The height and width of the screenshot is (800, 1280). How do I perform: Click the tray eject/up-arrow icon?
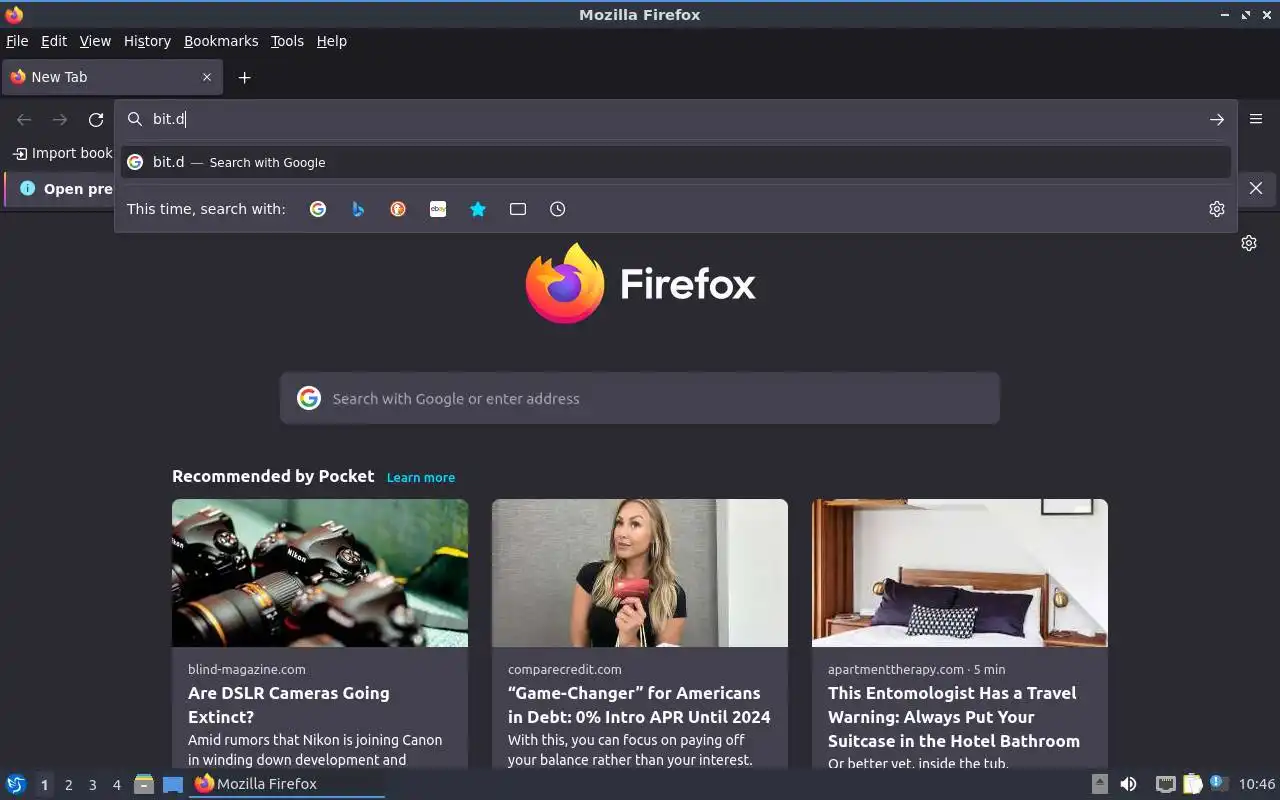click(1100, 784)
